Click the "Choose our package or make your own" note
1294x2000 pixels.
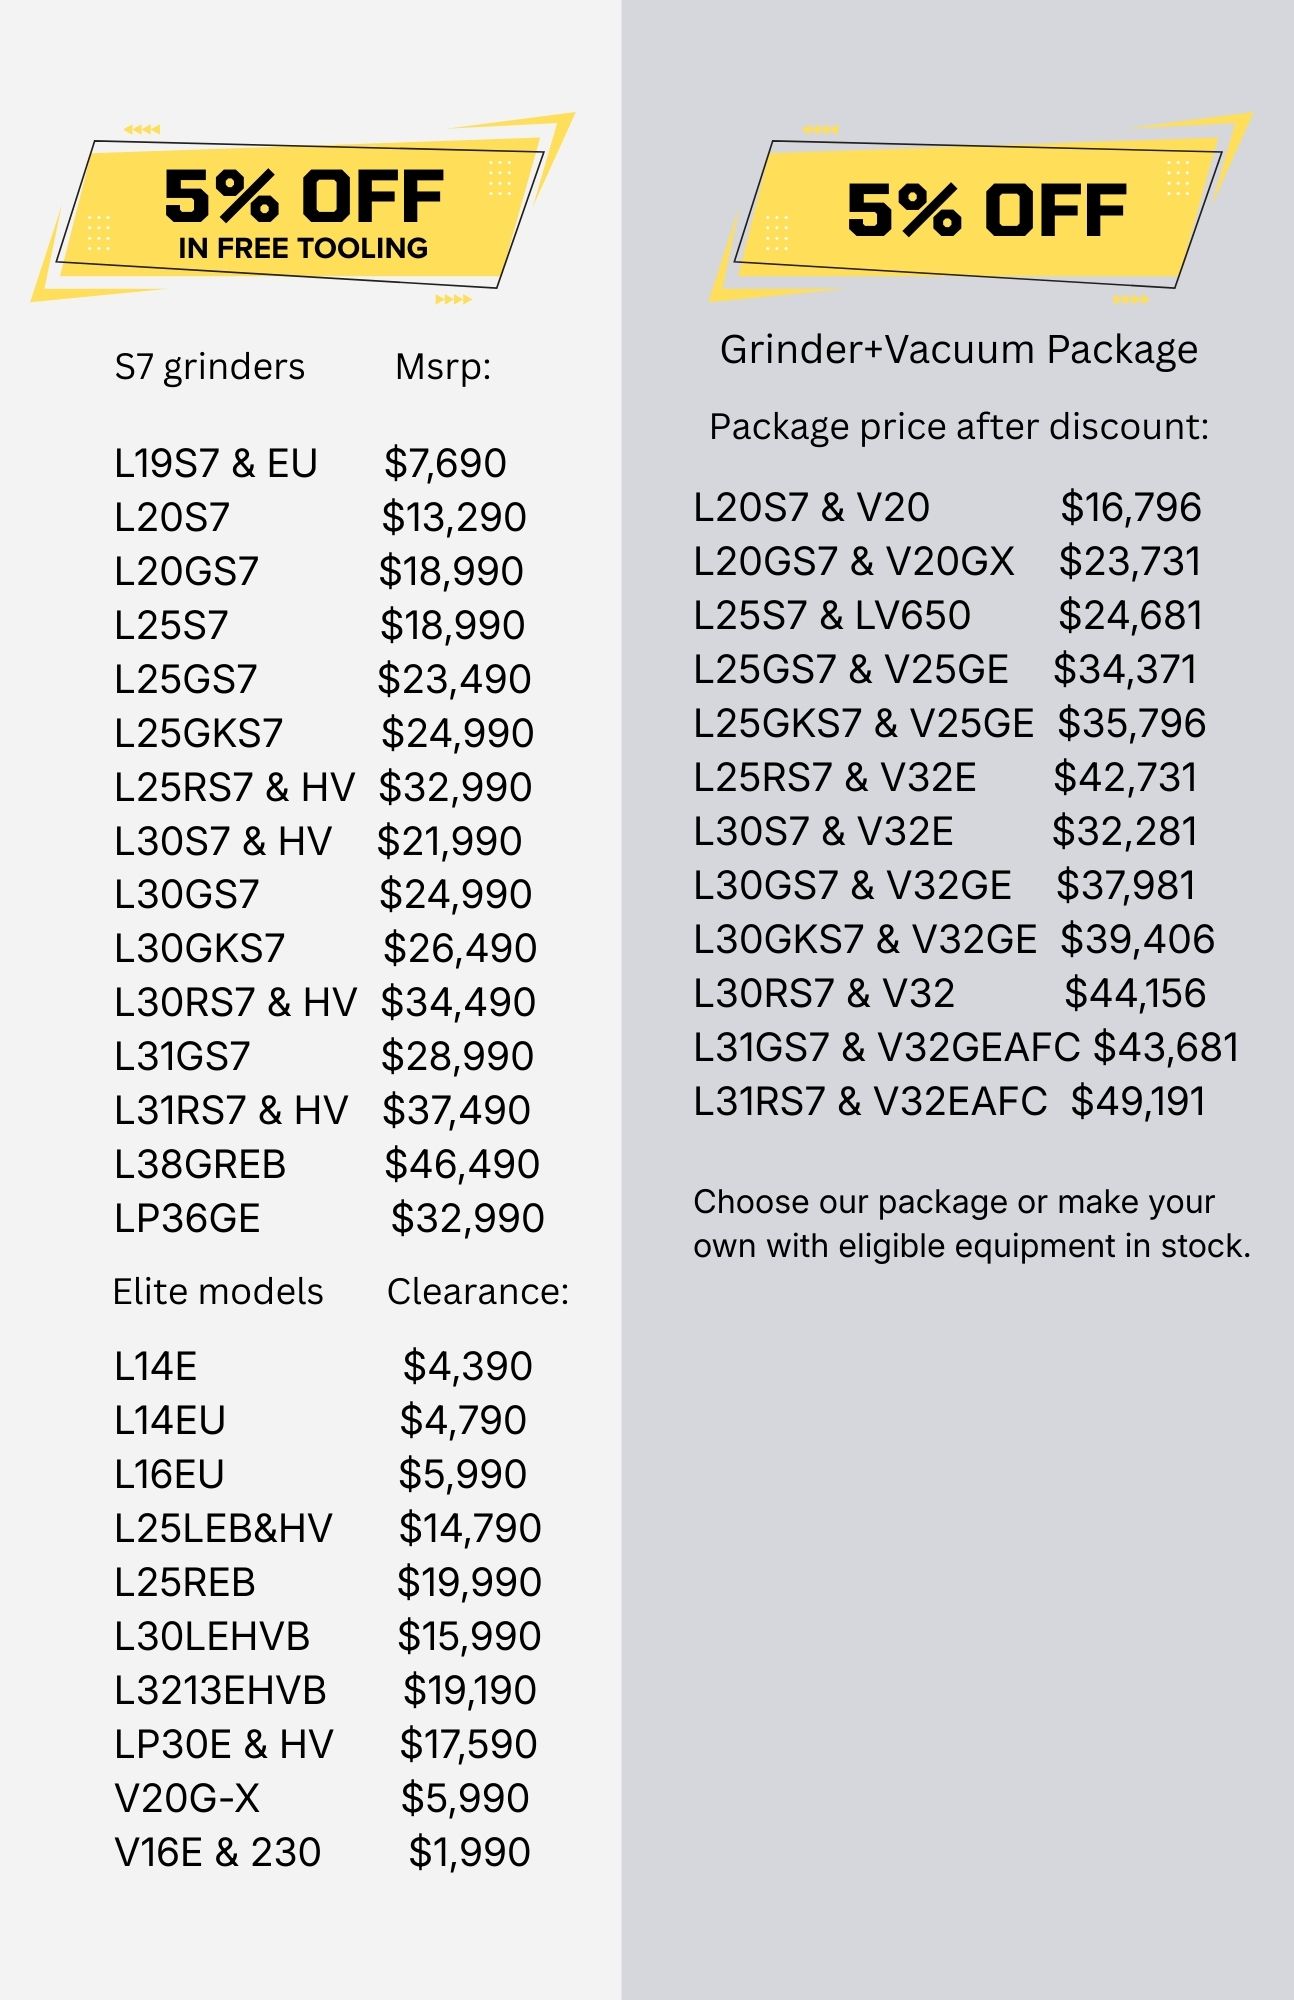[x=971, y=1224]
